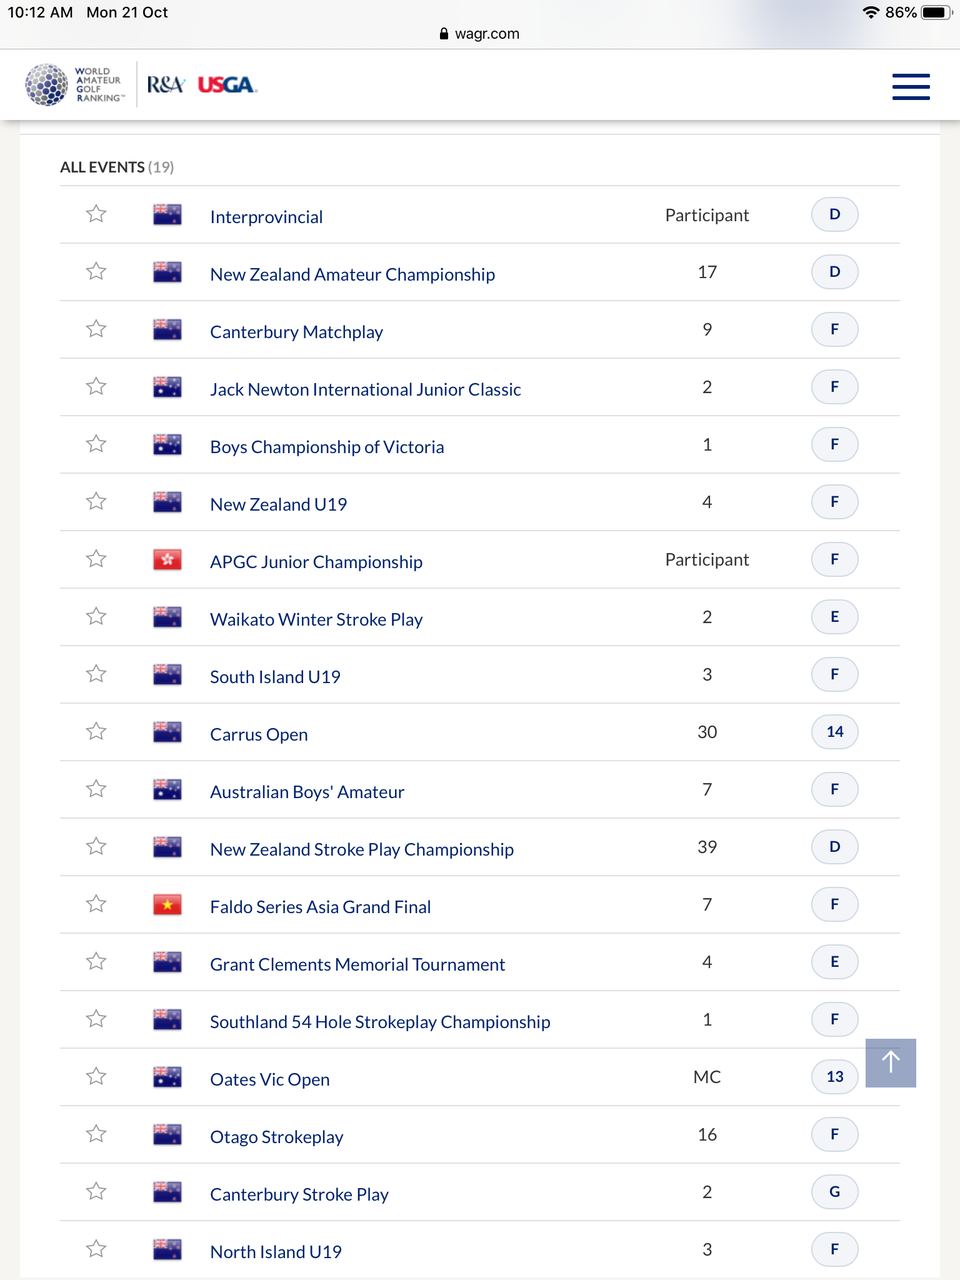Open the Waikato Winter Stroke Play link

tap(316, 619)
